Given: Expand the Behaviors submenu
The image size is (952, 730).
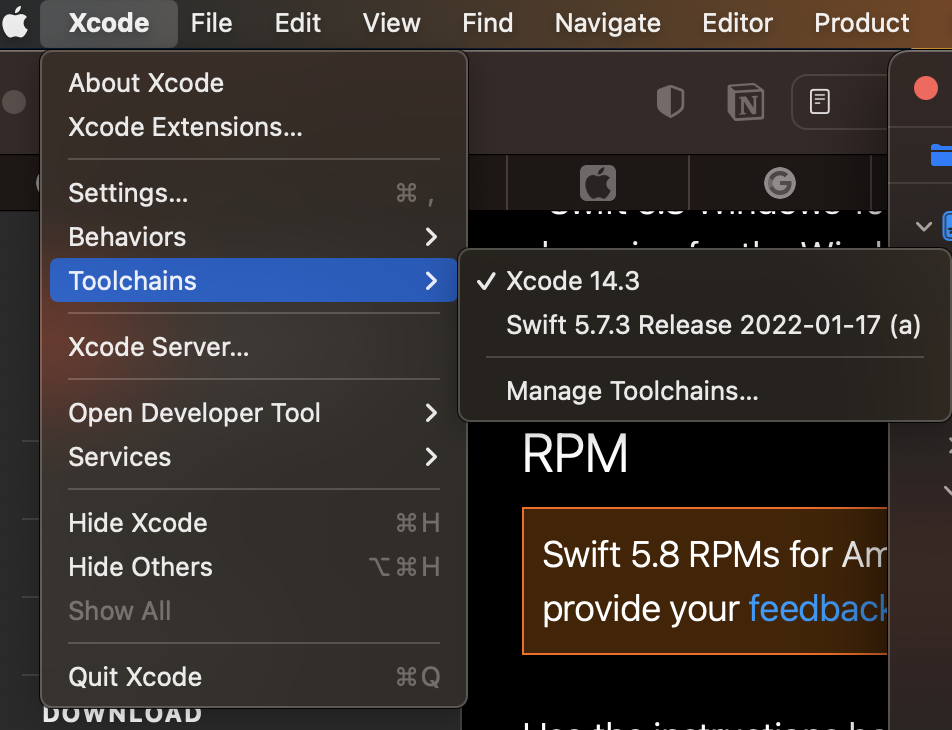Looking at the screenshot, I should (x=254, y=237).
